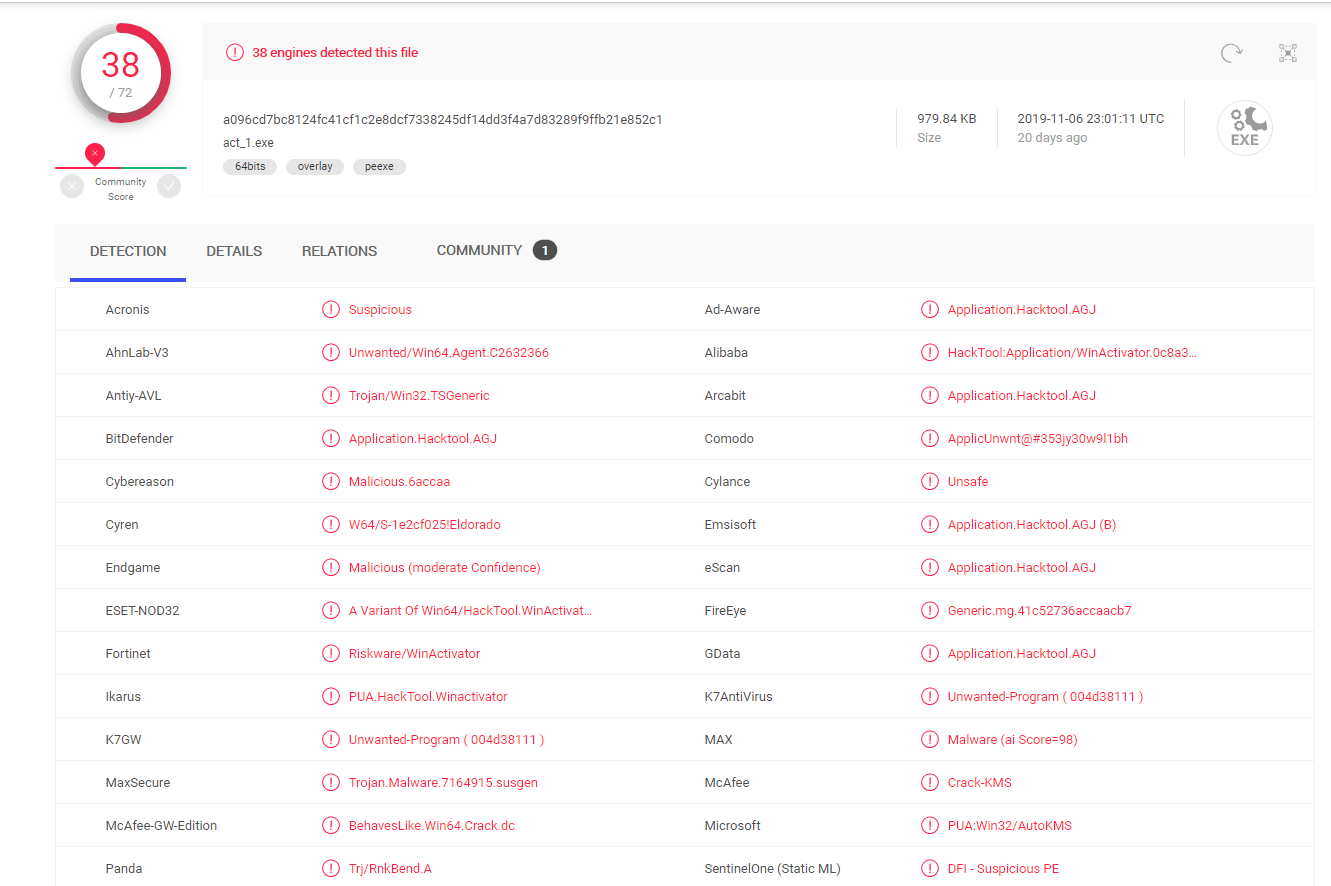
Task: Click 'ApplicUnwnt@#353jy30w9l1bh' detection text
Action: (x=1038, y=438)
